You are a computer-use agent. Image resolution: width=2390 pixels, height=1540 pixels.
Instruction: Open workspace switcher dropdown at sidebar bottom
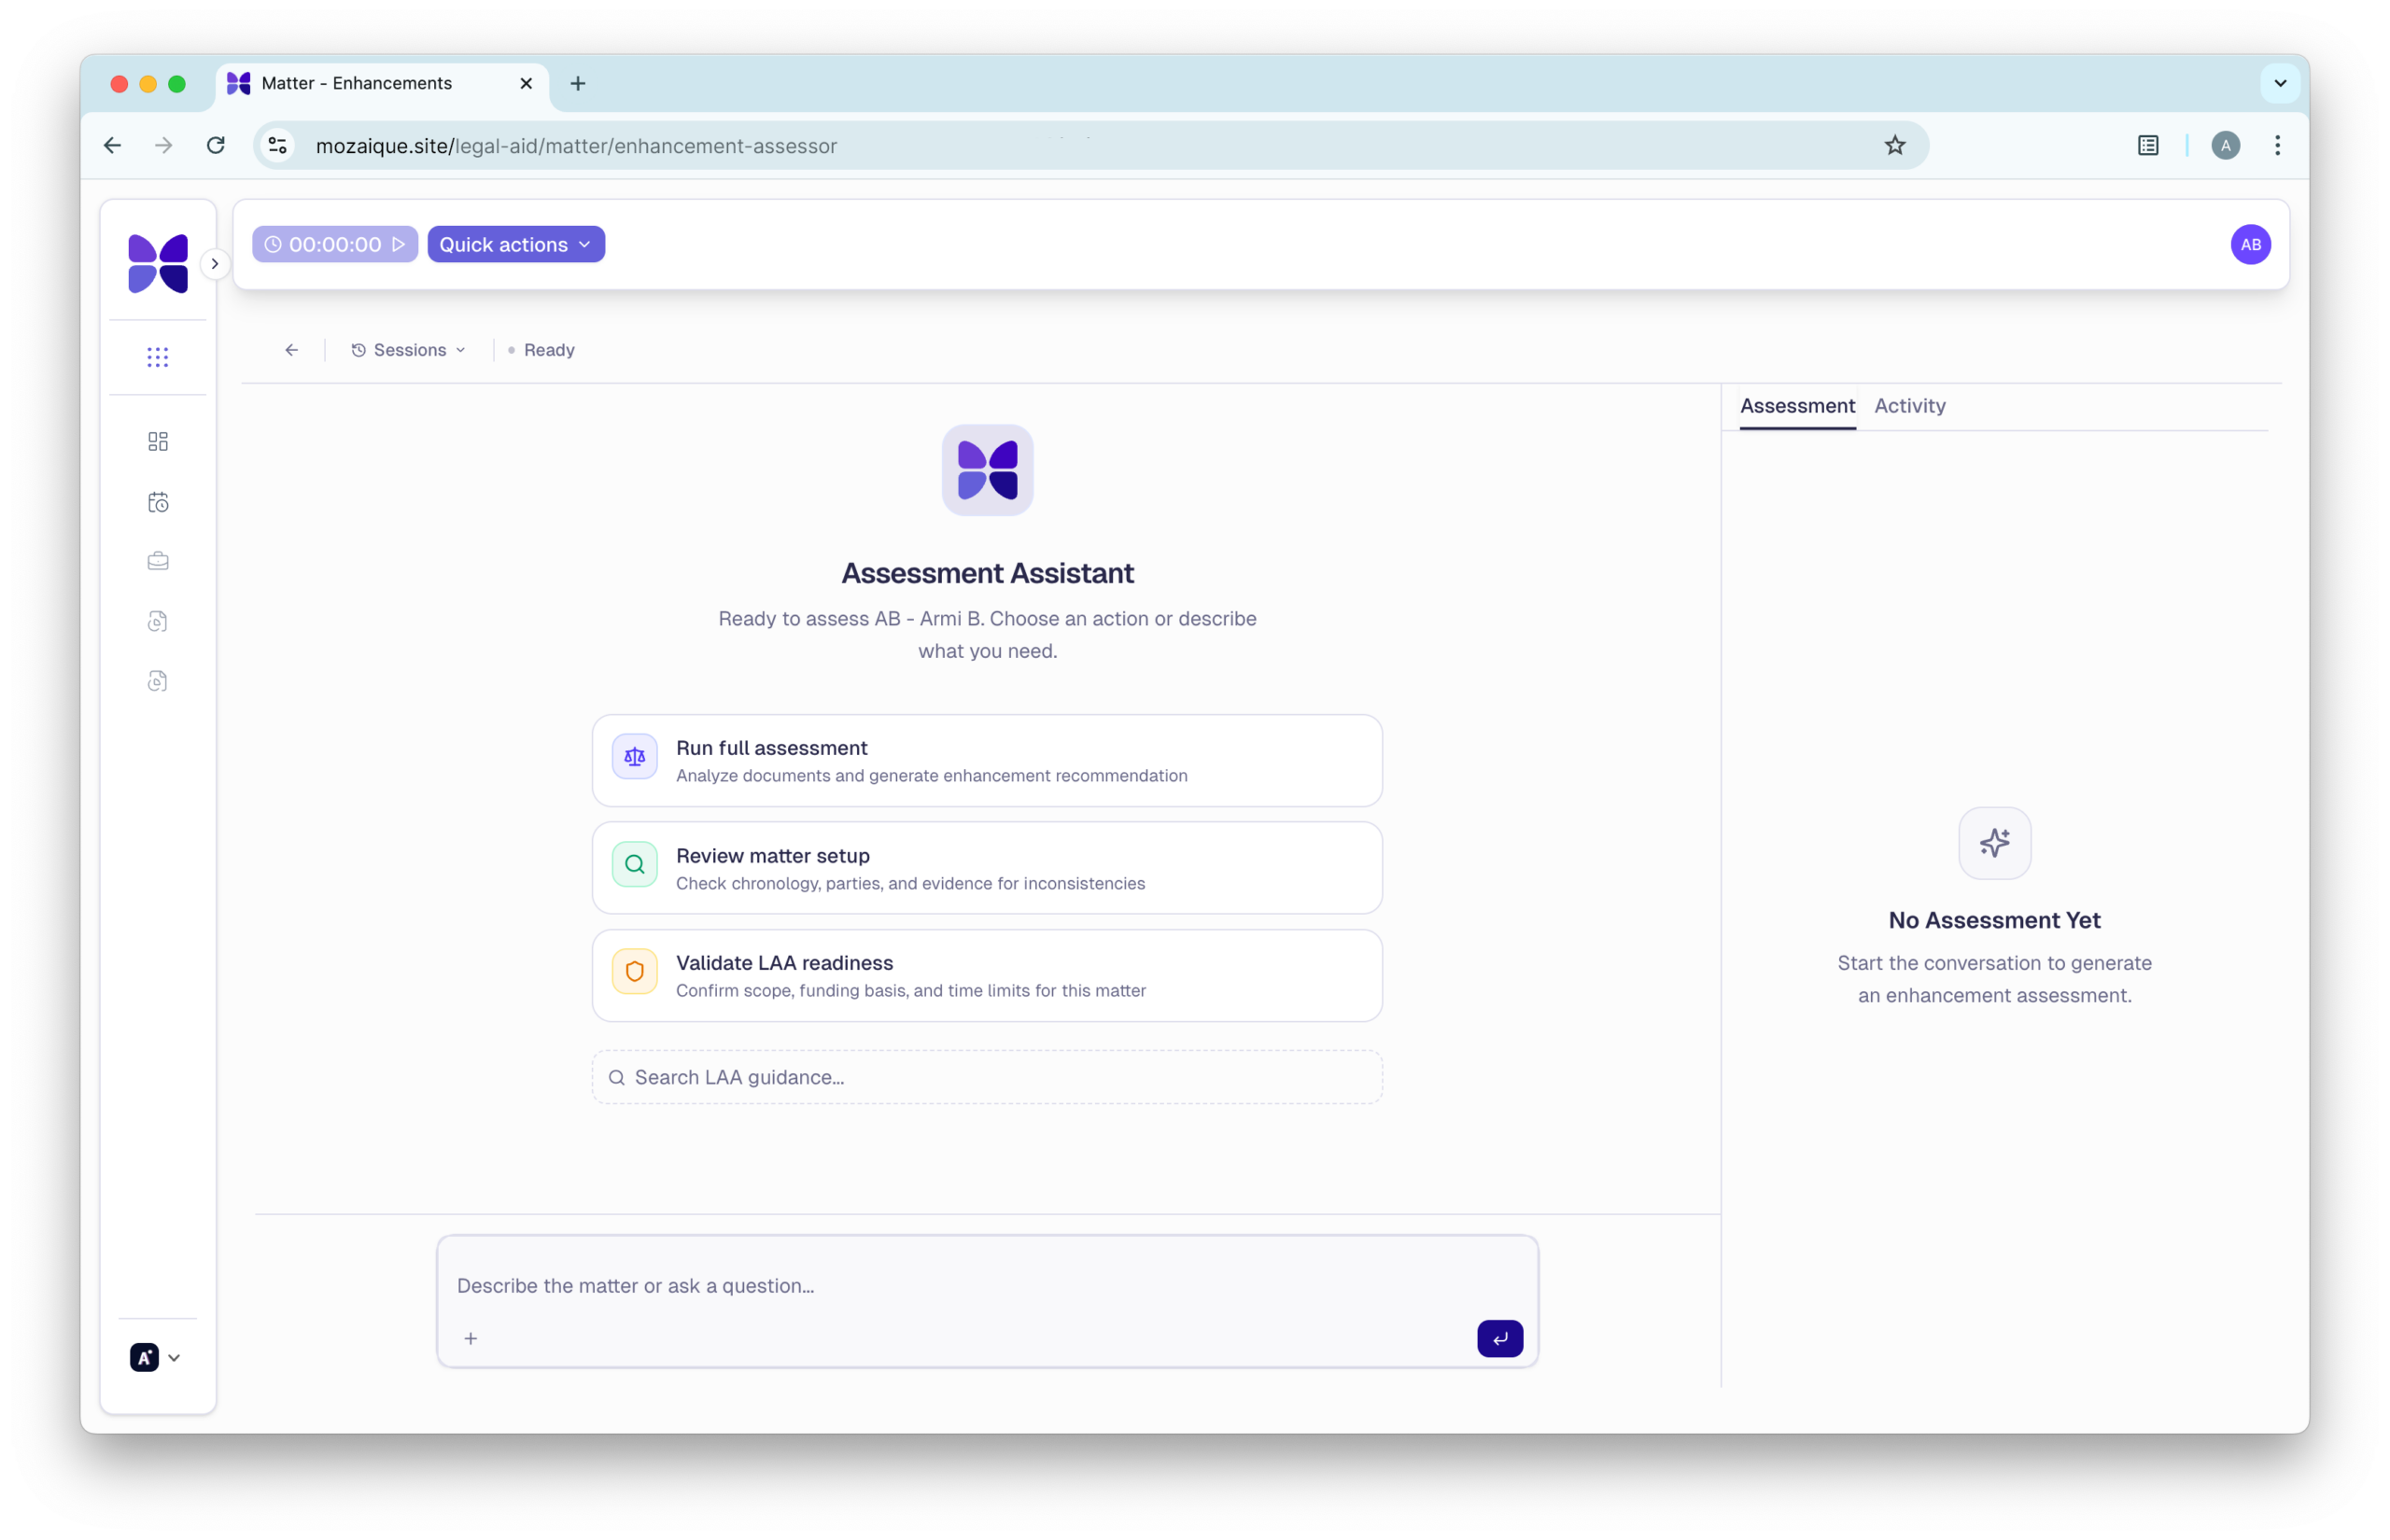click(155, 1357)
